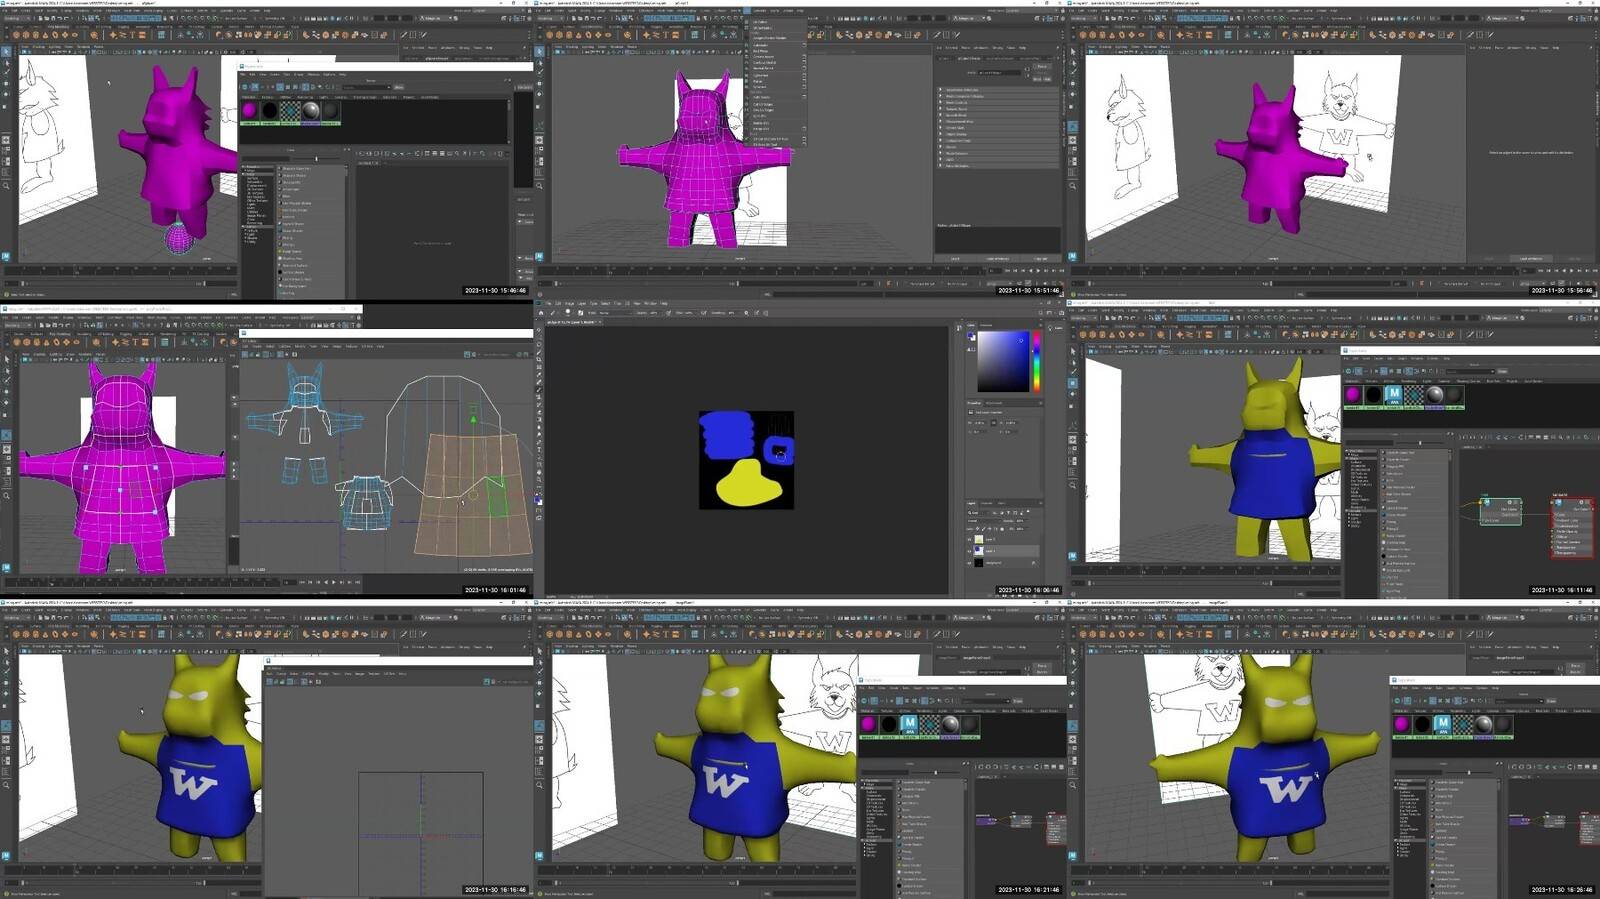Open Photoshop's Filter menu
Viewport: 1600px width, 899px height.
pyautogui.click(x=617, y=303)
